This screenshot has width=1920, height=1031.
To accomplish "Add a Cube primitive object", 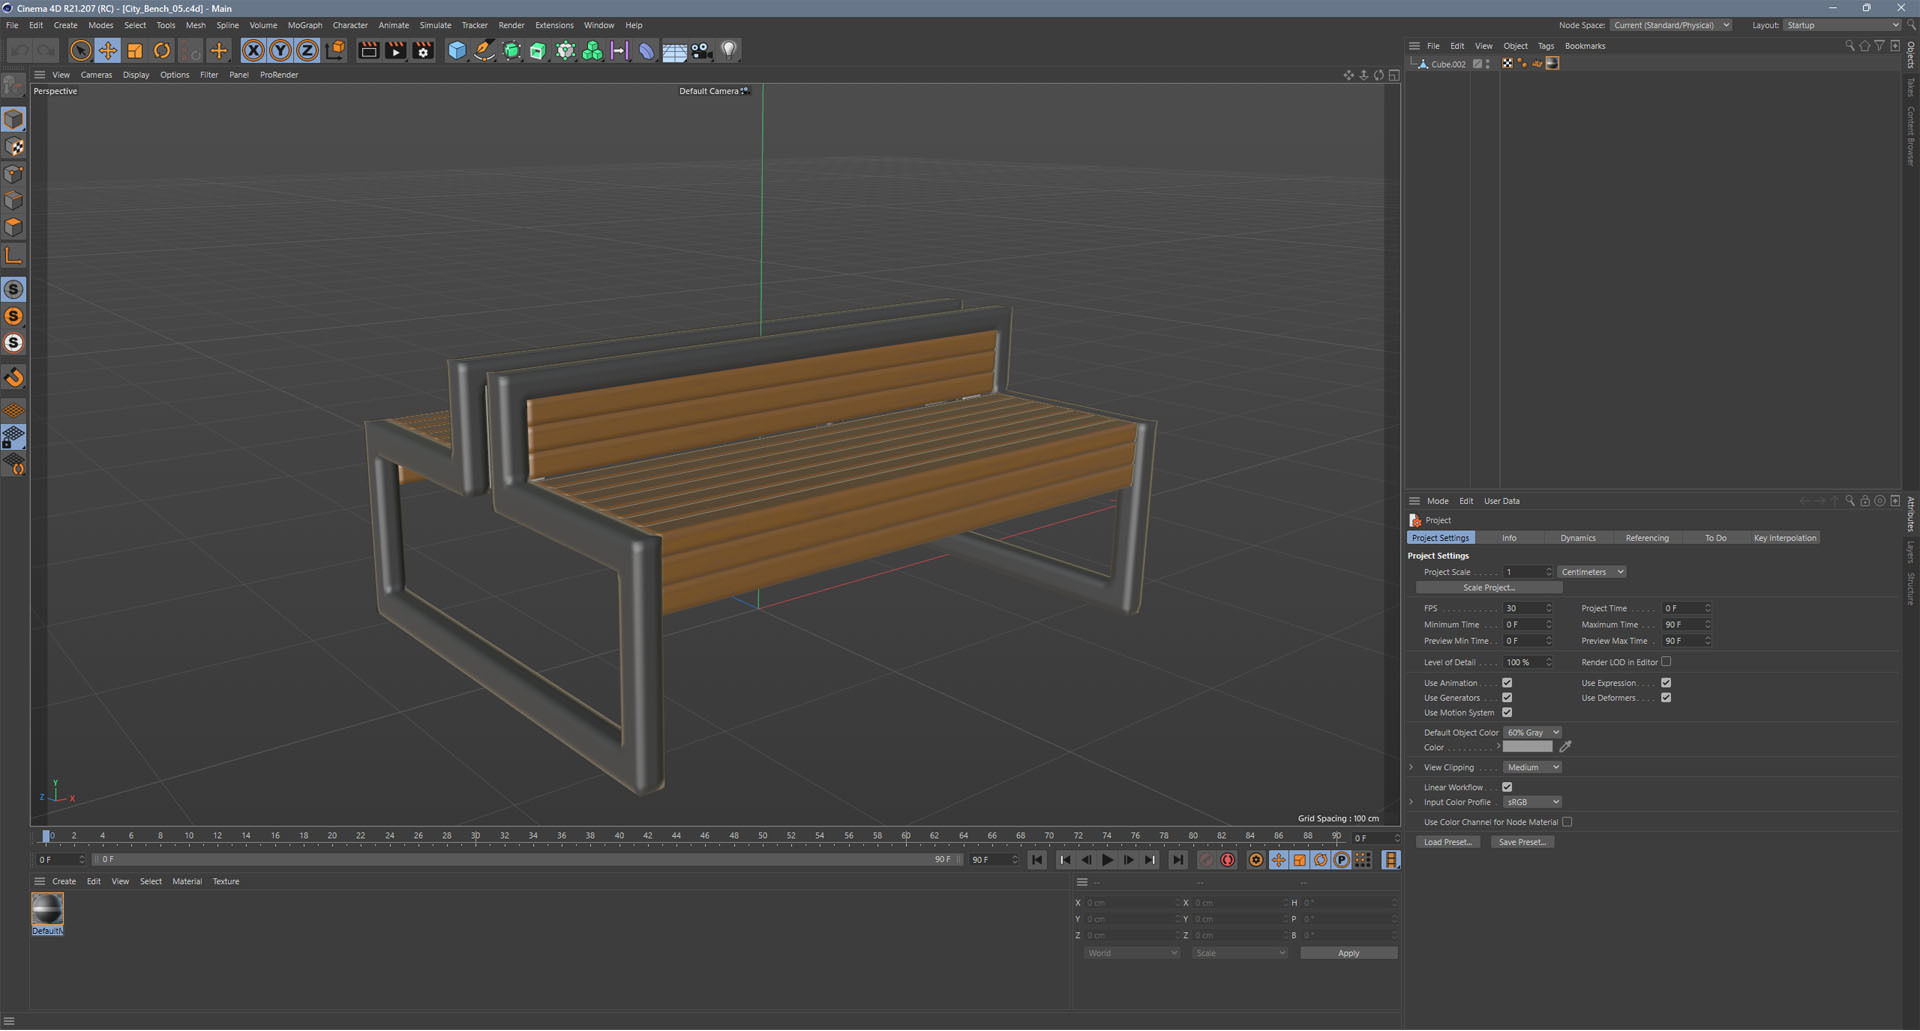I will pos(457,50).
